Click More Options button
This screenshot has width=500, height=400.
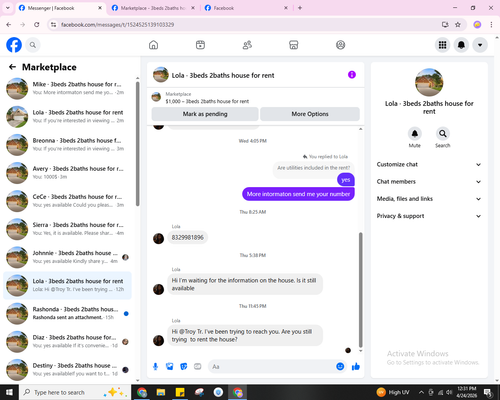click(x=310, y=114)
